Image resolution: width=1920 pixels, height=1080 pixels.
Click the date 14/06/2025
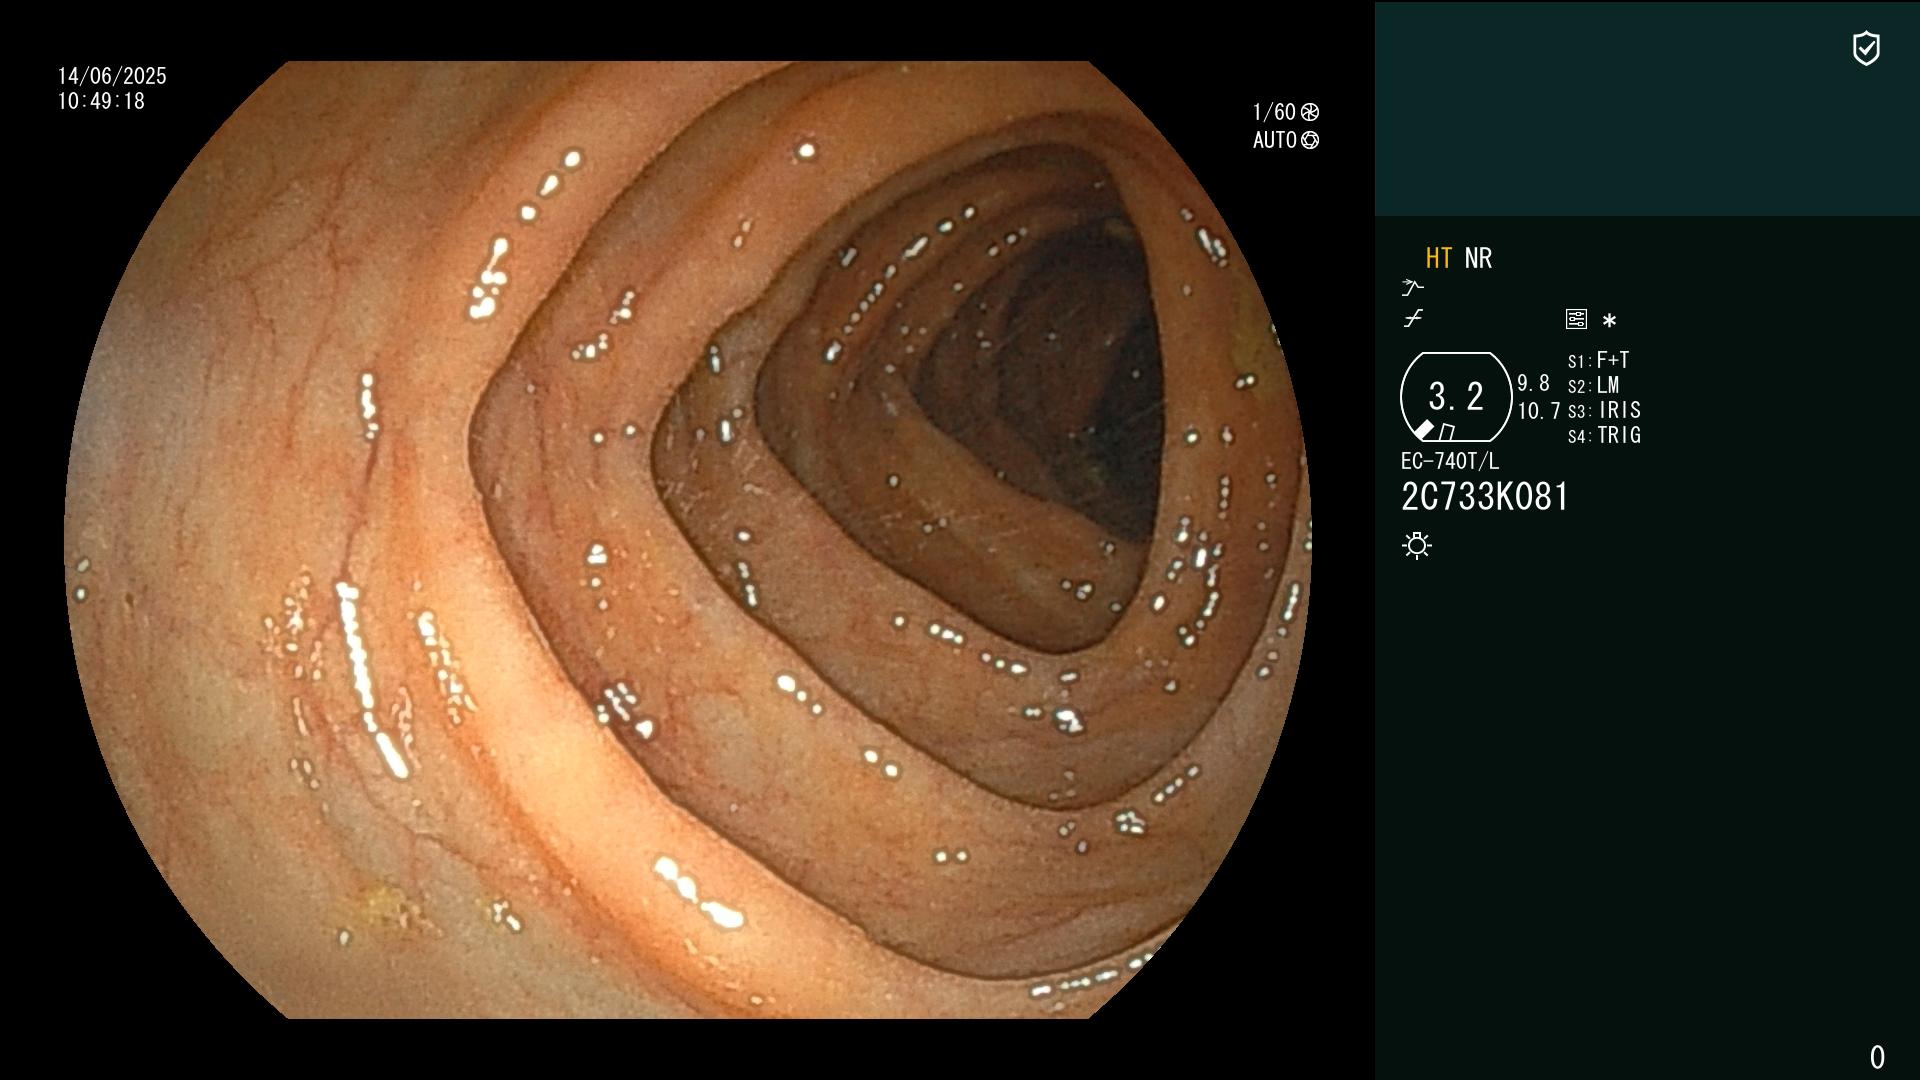(x=112, y=76)
